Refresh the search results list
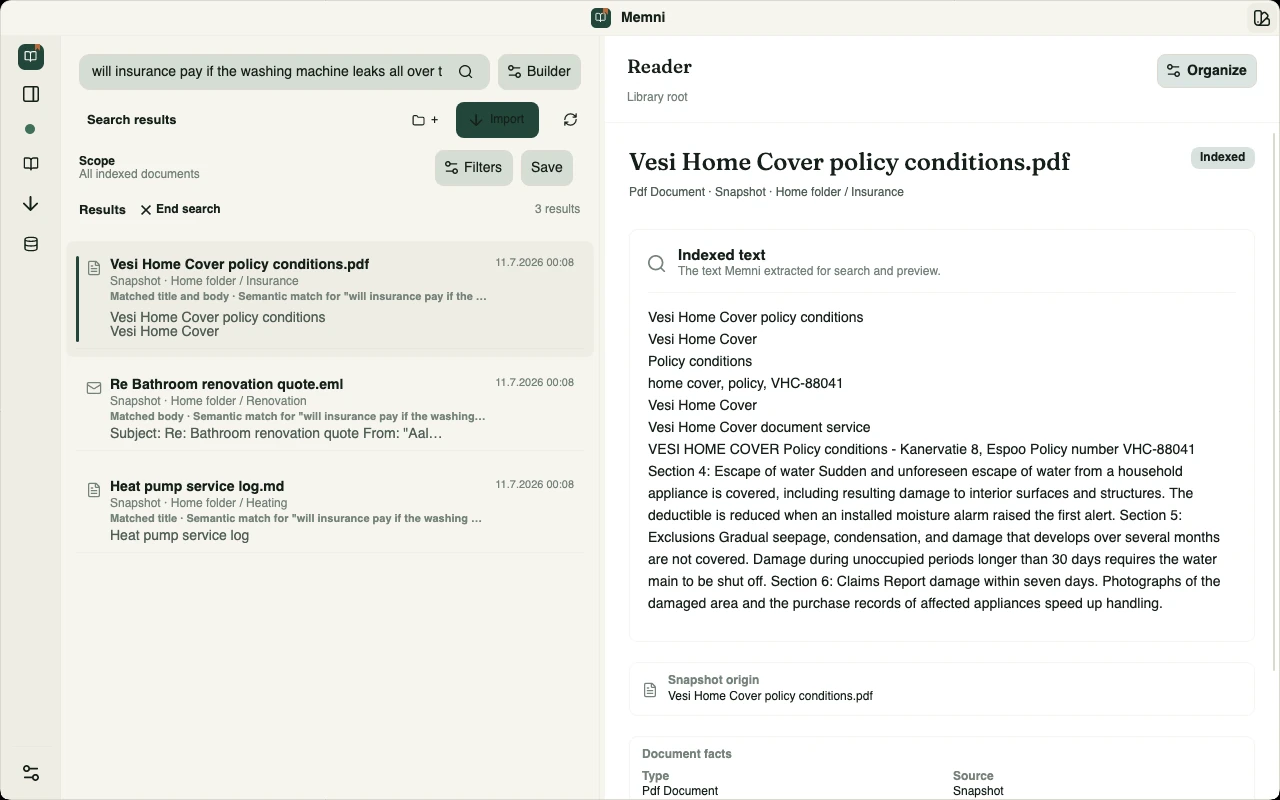Image resolution: width=1280 pixels, height=800 pixels. pos(570,120)
